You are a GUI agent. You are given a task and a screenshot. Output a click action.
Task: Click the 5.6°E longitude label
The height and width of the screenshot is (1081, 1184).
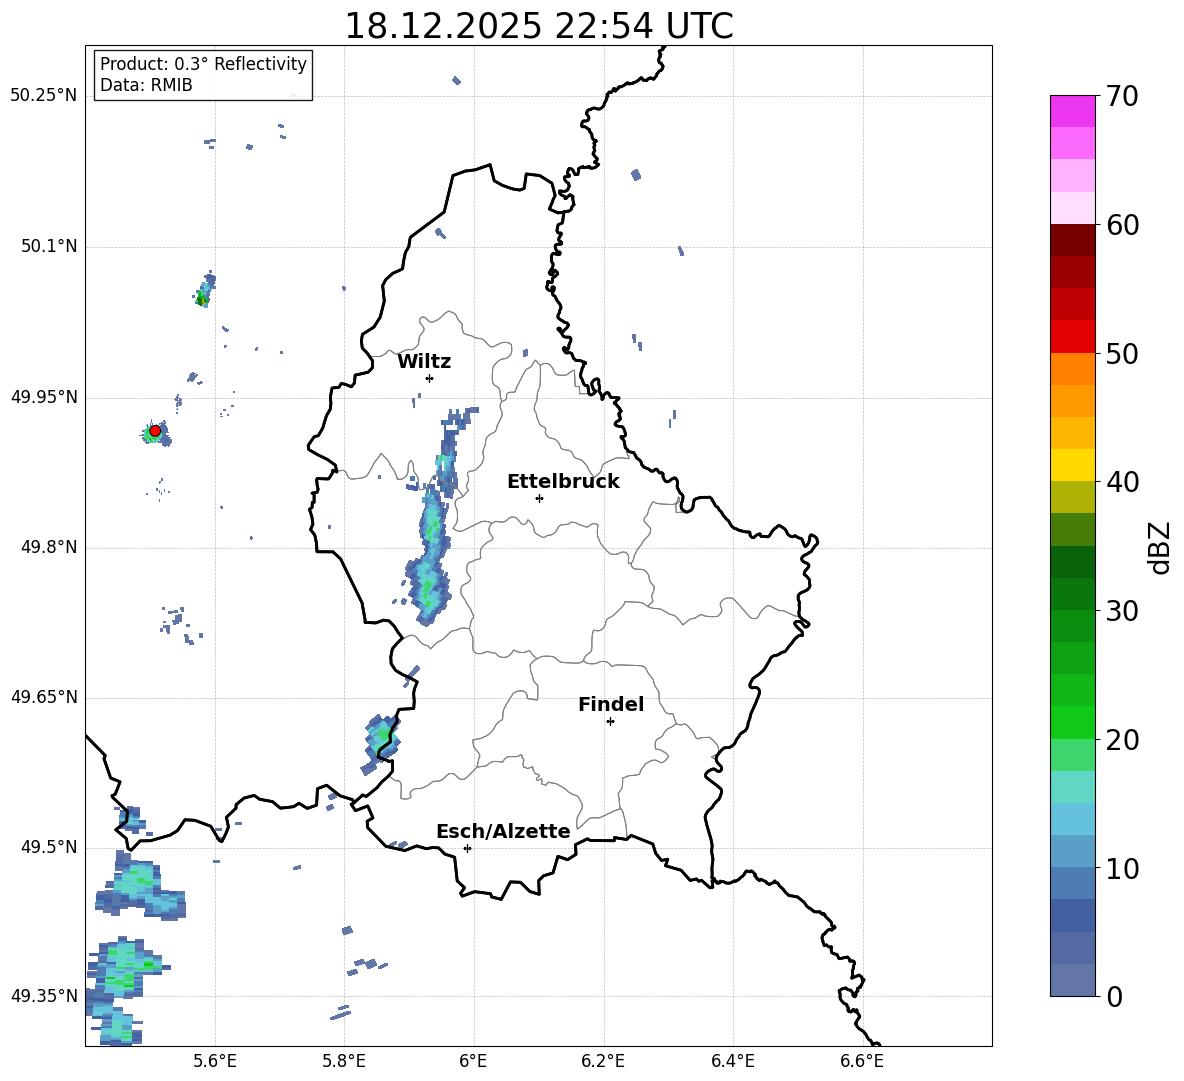214,1062
